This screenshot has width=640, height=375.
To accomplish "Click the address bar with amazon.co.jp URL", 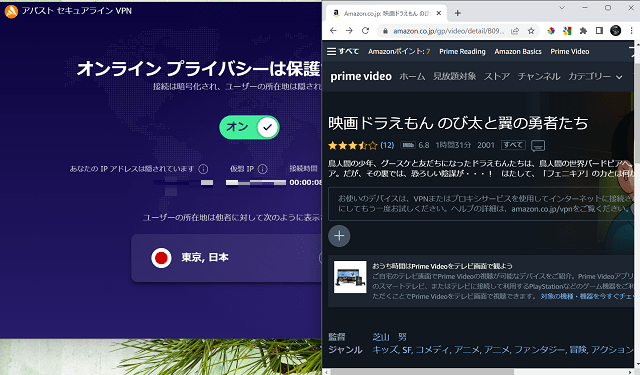I will (448, 31).
